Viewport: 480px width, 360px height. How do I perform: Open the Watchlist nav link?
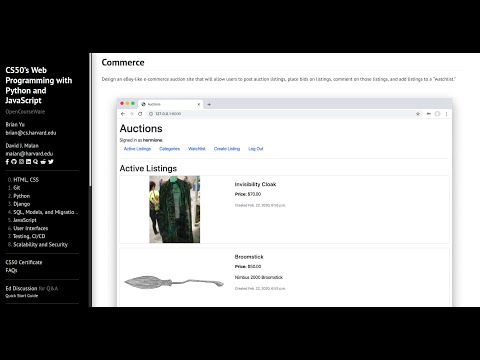[197, 149]
